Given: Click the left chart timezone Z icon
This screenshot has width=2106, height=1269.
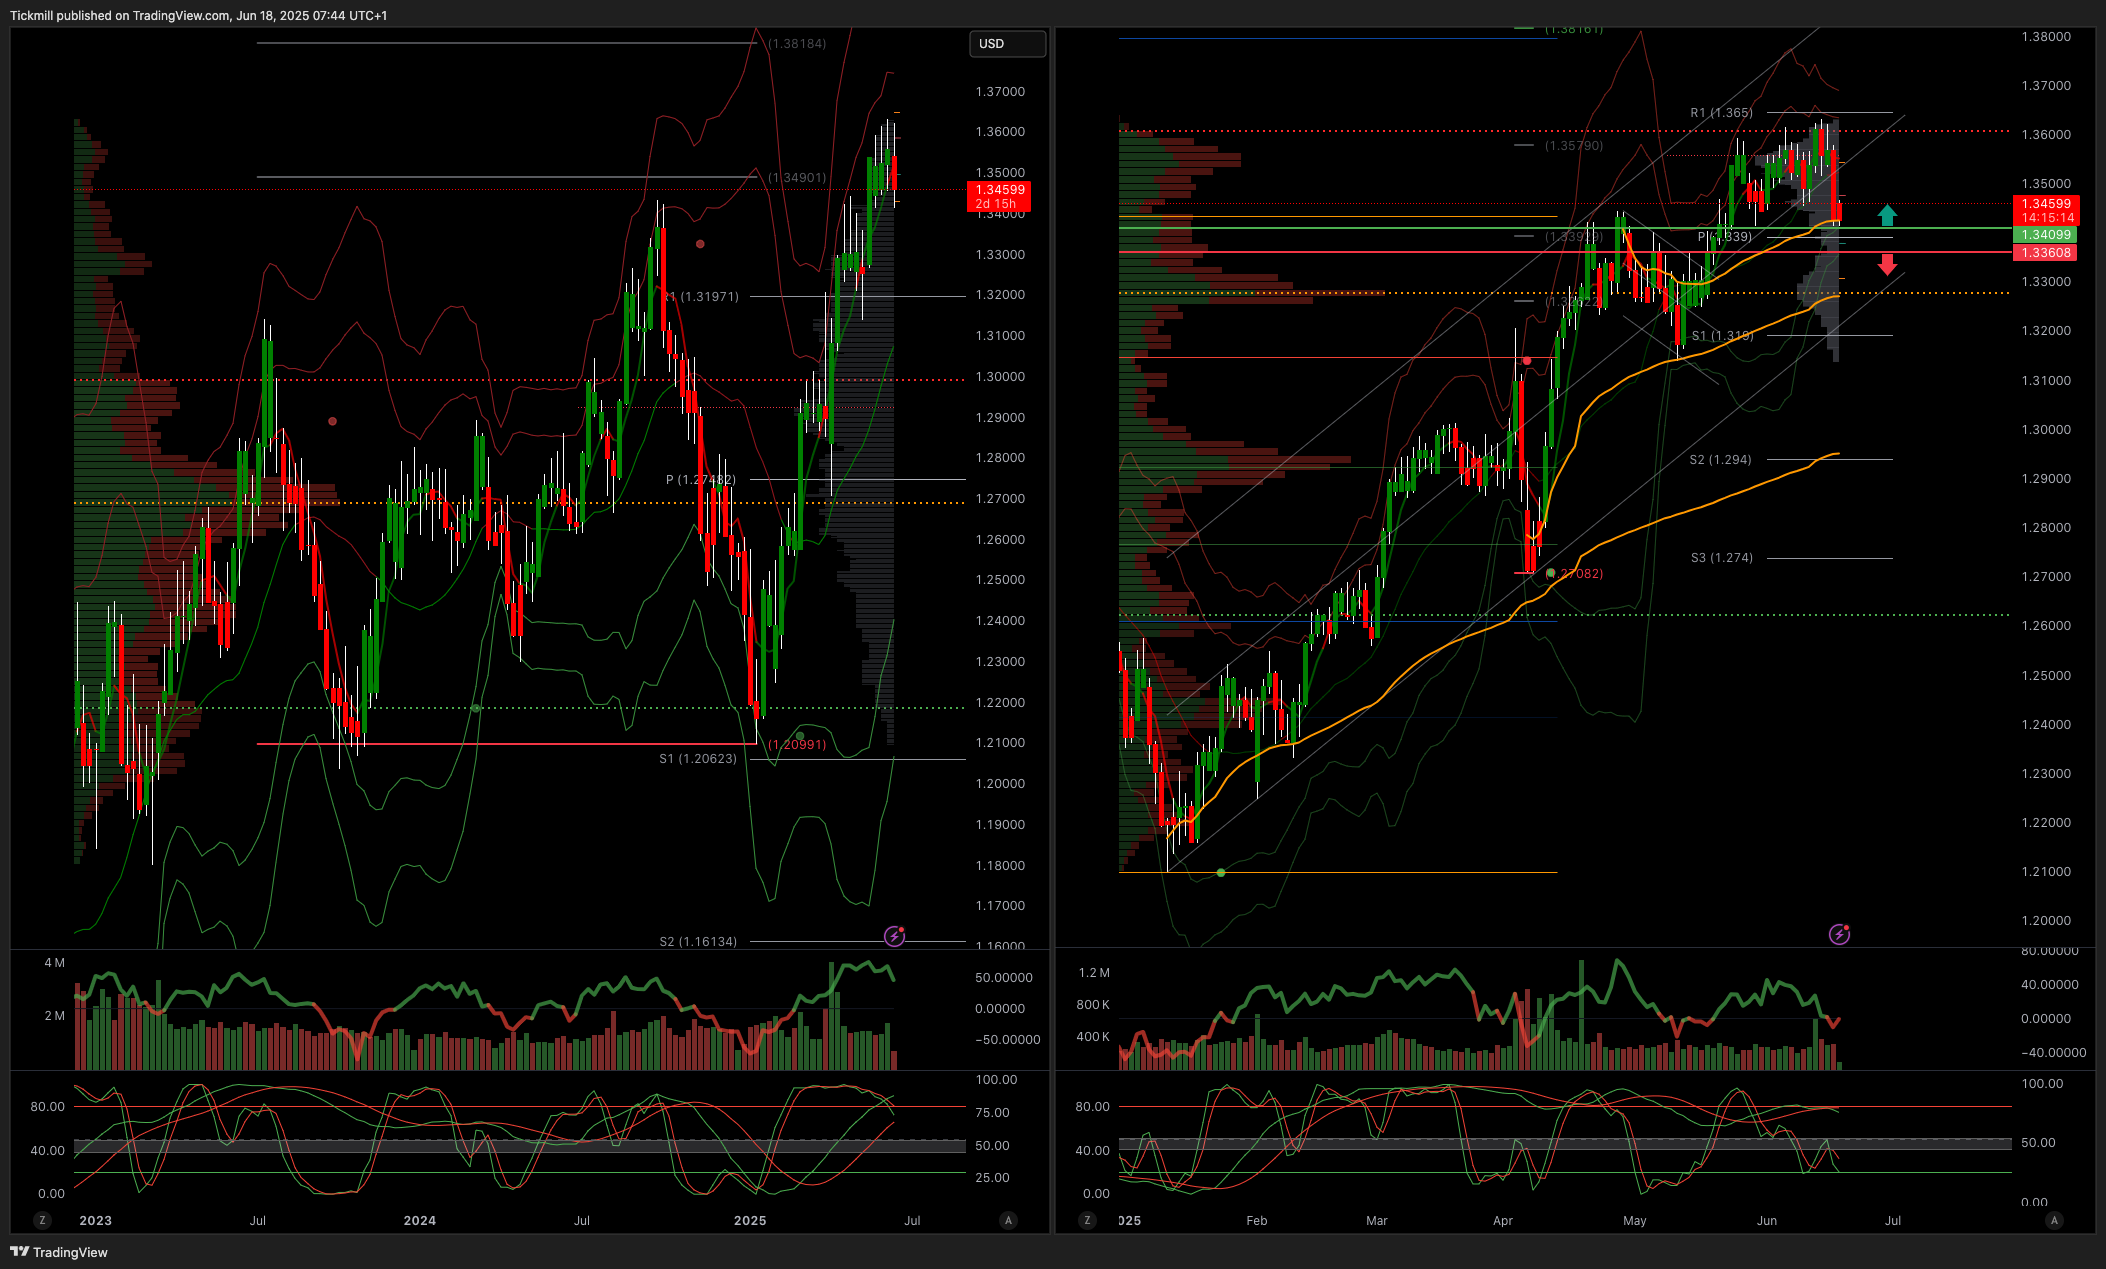Looking at the screenshot, I should 42,1220.
